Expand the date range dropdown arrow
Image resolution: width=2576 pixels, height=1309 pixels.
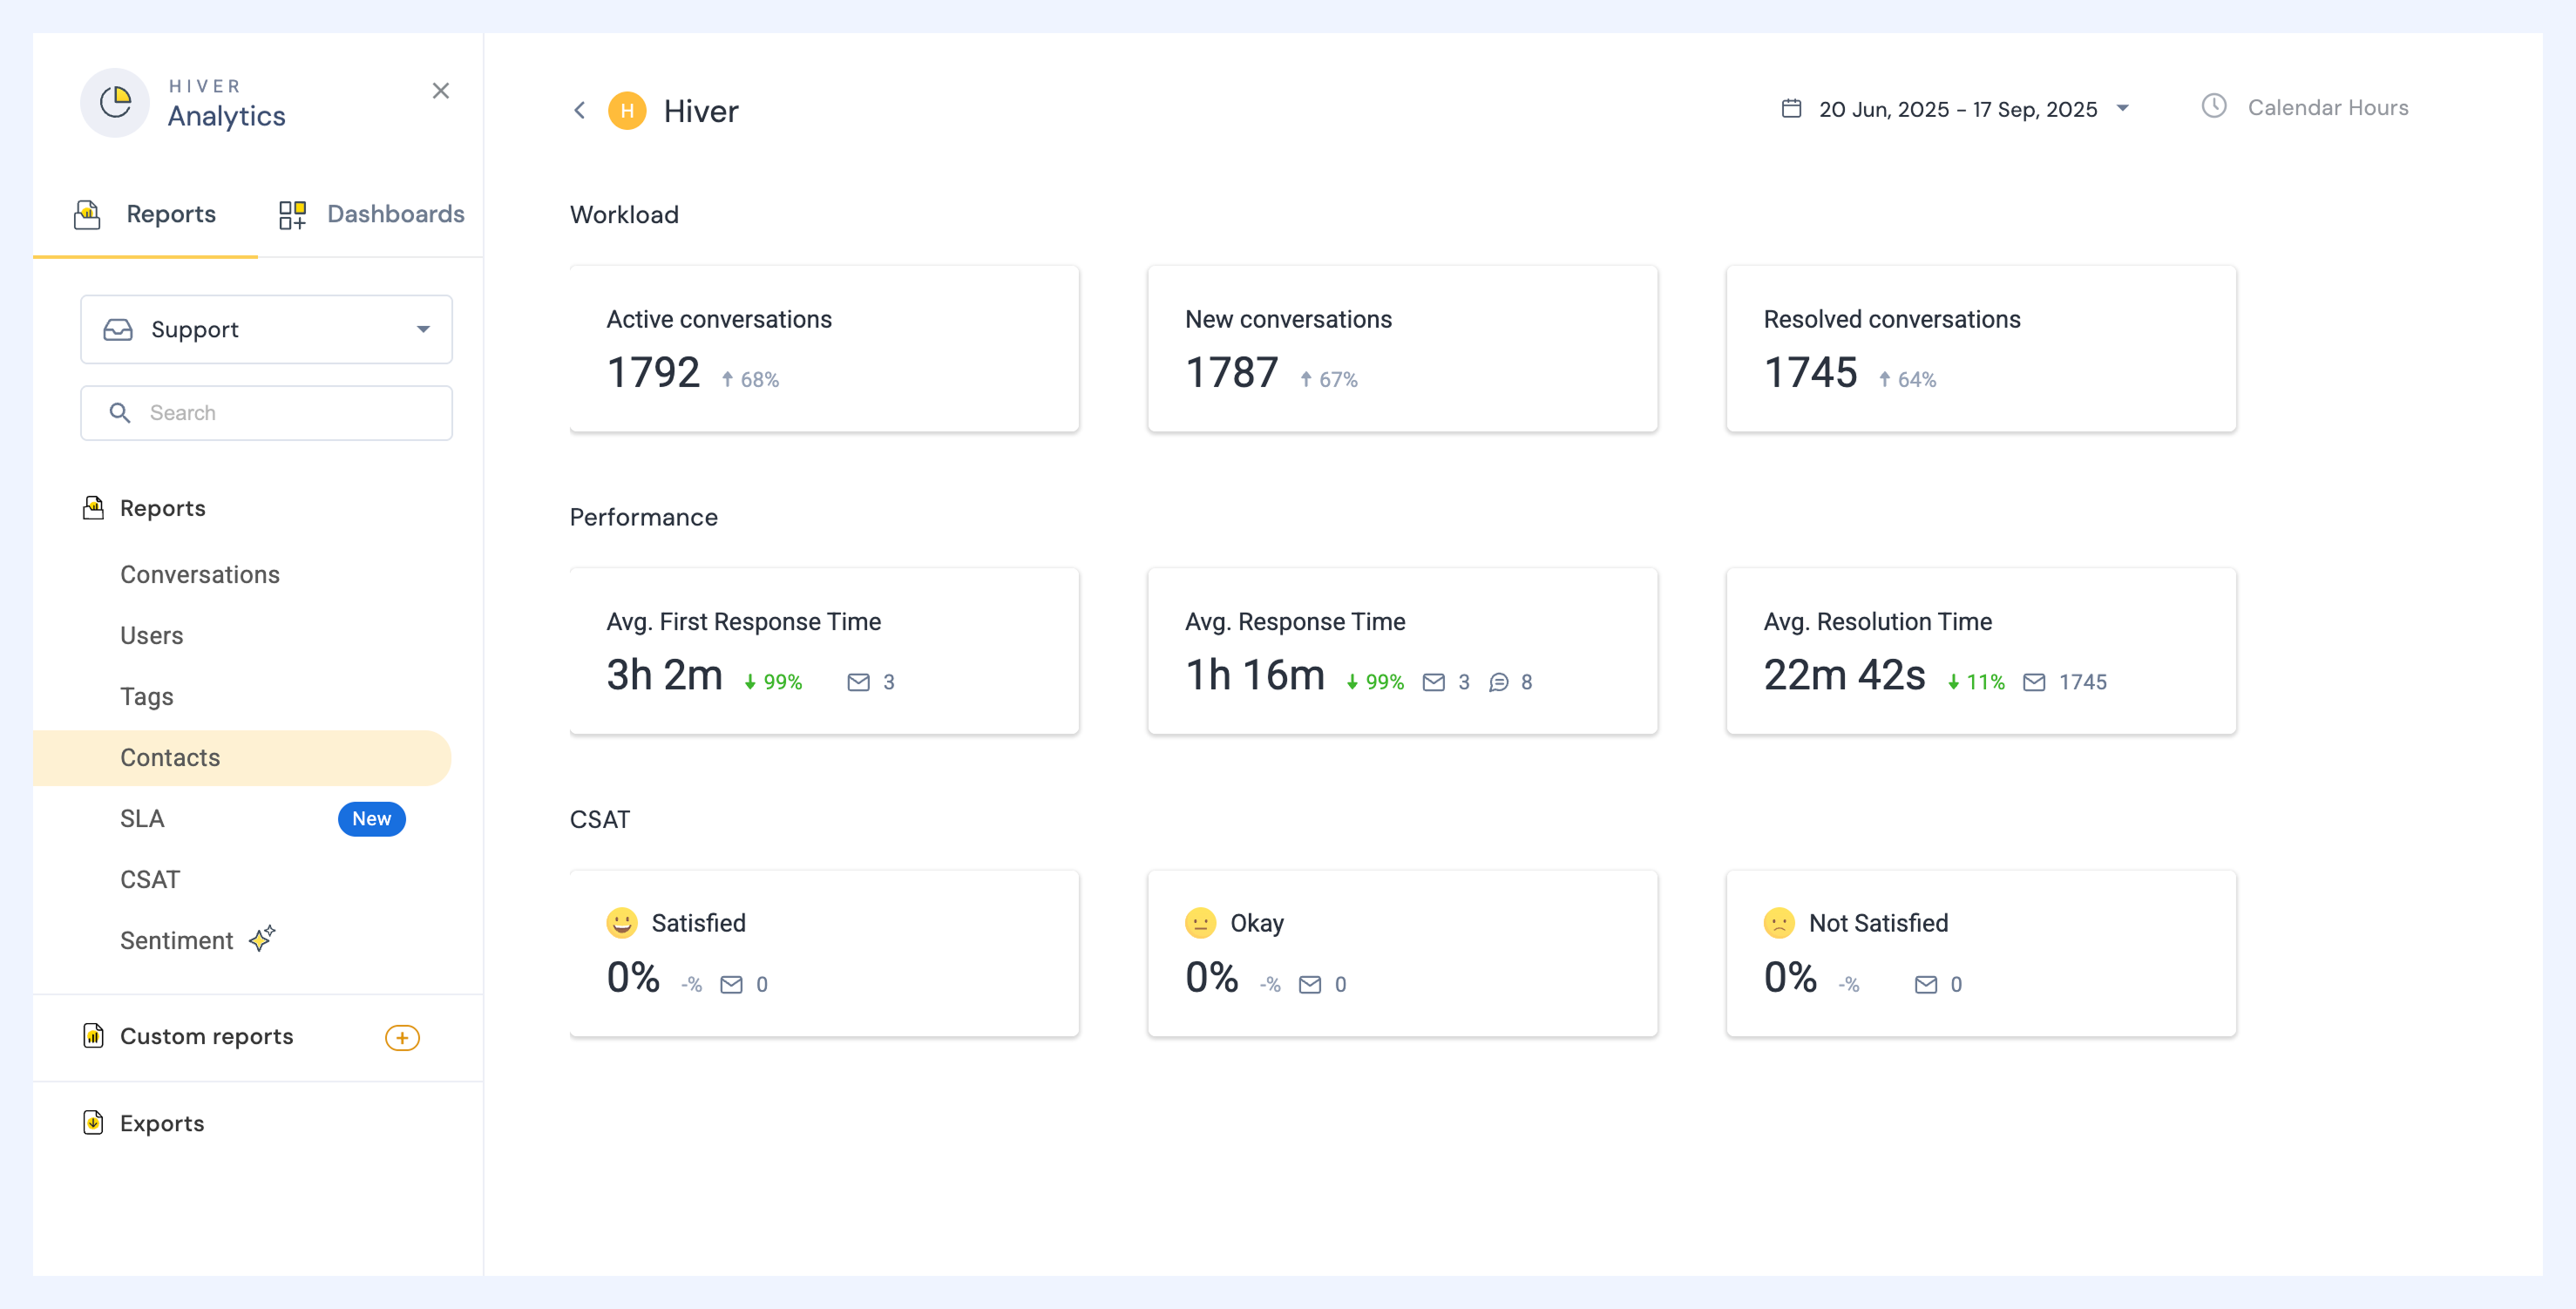2122,108
